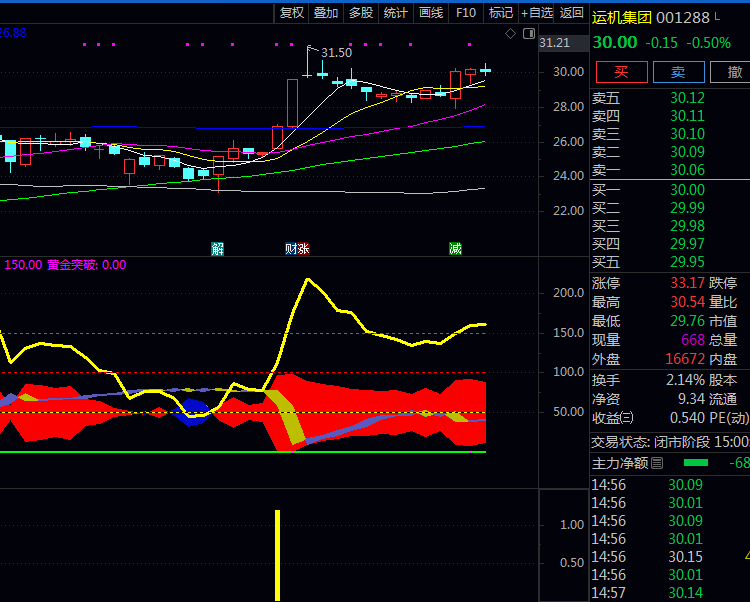Click the diamond icon above the price axis
This screenshot has height=602, width=750.
click(x=510, y=33)
